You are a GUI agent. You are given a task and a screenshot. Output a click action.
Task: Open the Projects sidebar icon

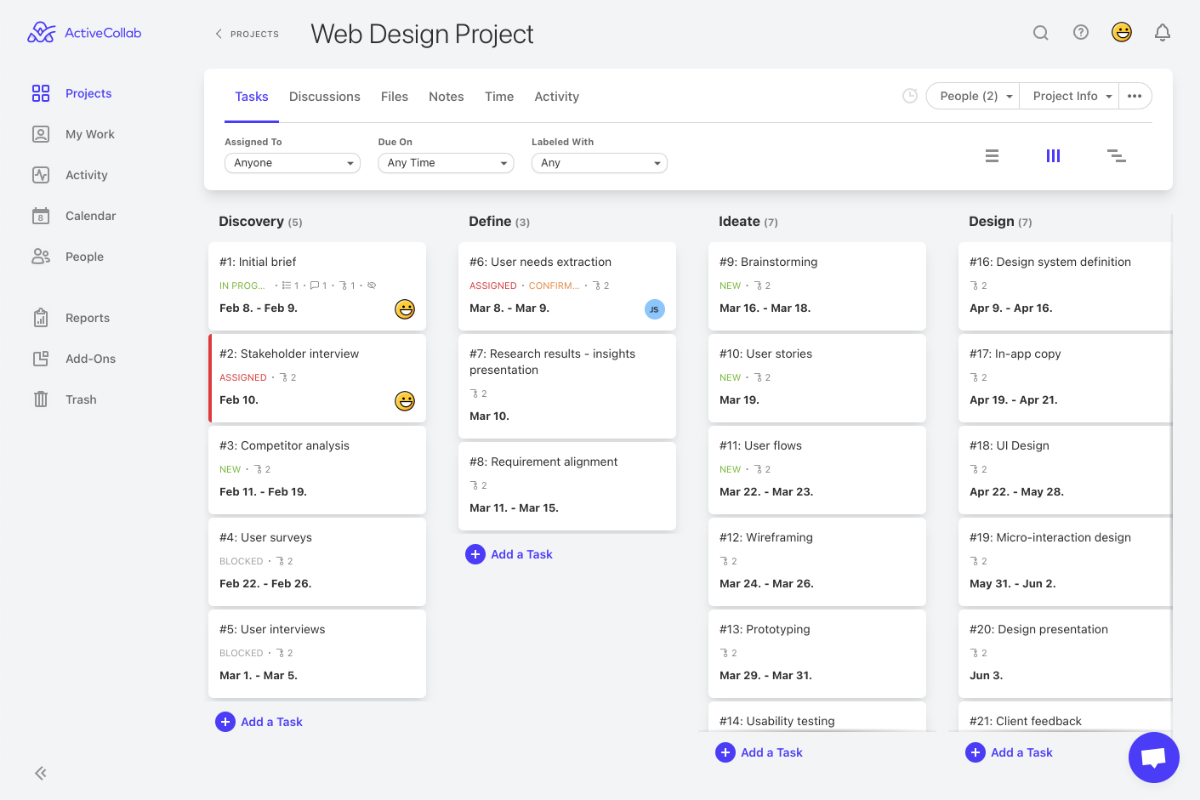point(41,93)
